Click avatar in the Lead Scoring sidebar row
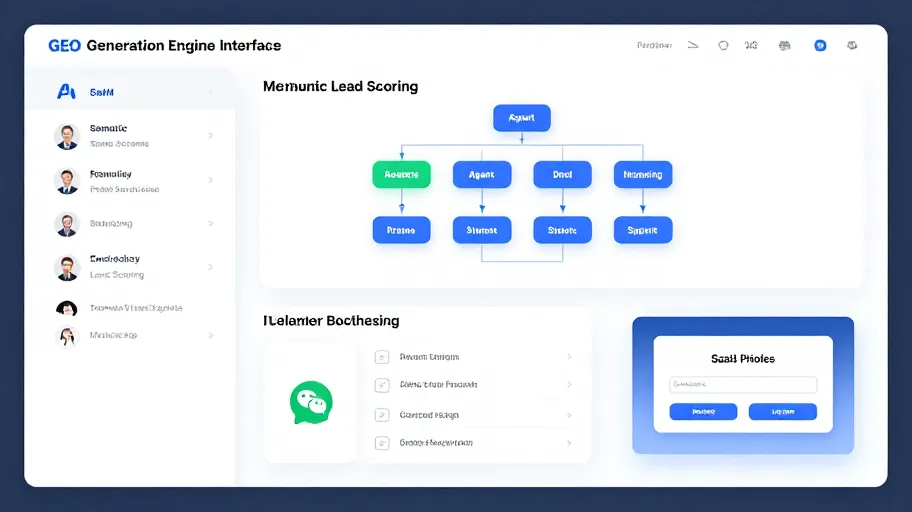The image size is (912, 512). 67,268
